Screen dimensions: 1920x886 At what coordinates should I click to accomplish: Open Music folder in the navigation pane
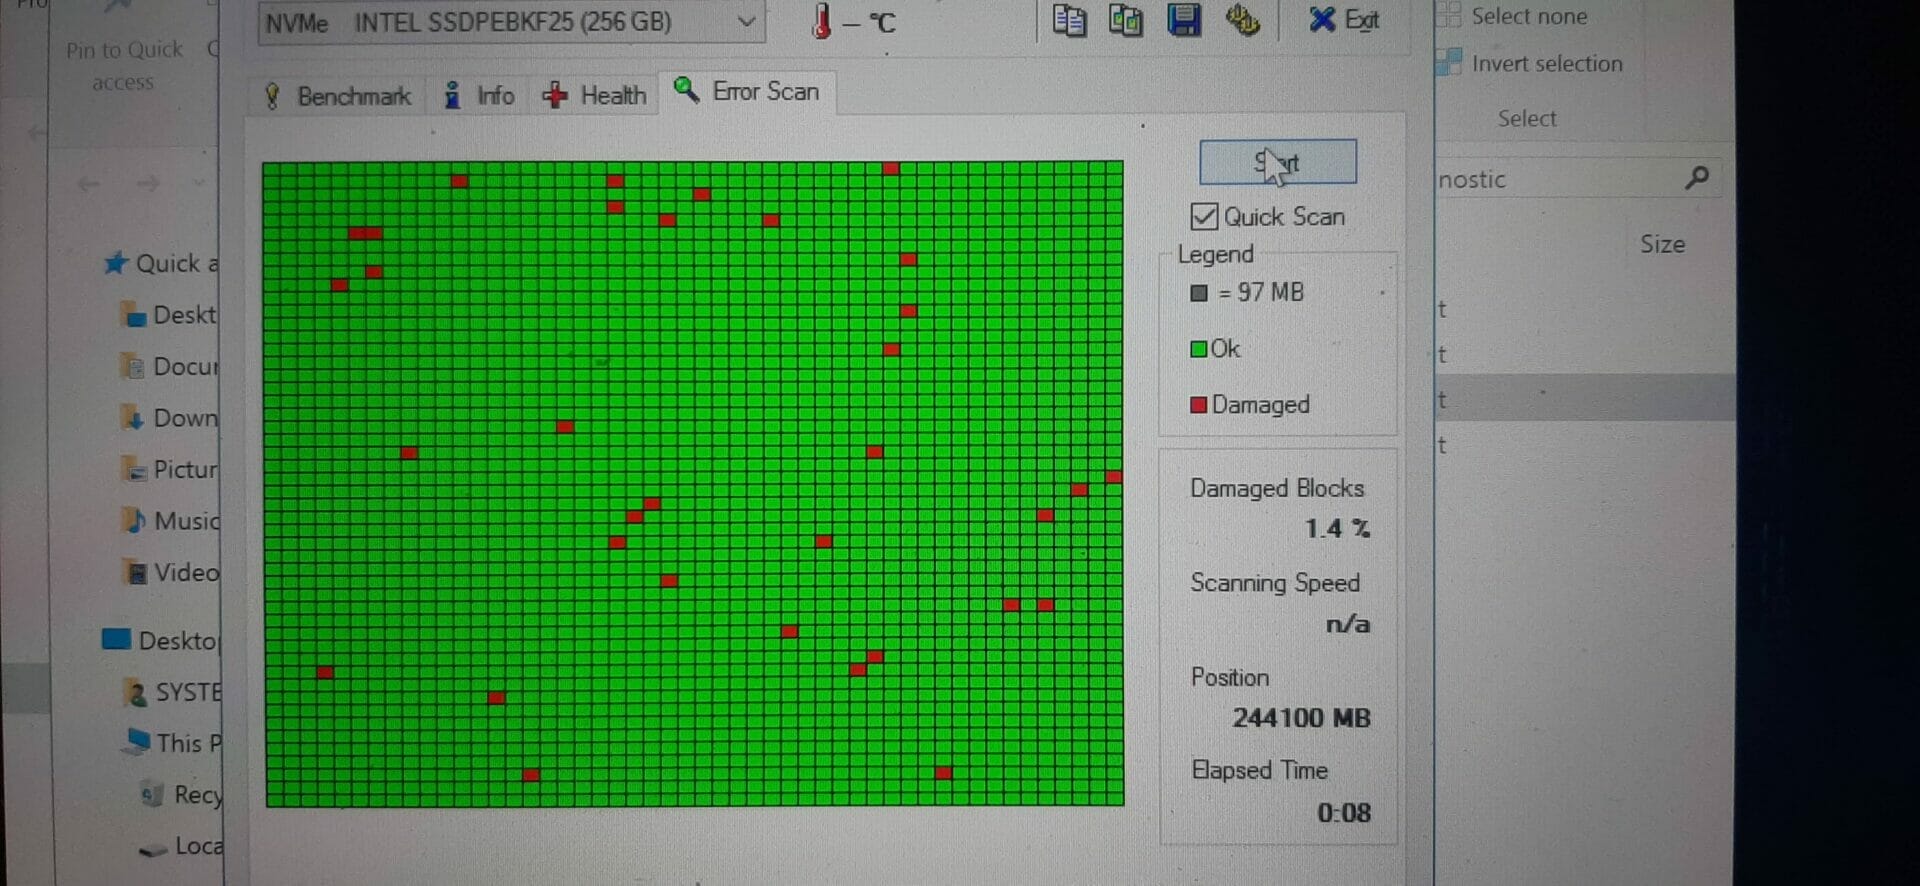click(x=184, y=521)
